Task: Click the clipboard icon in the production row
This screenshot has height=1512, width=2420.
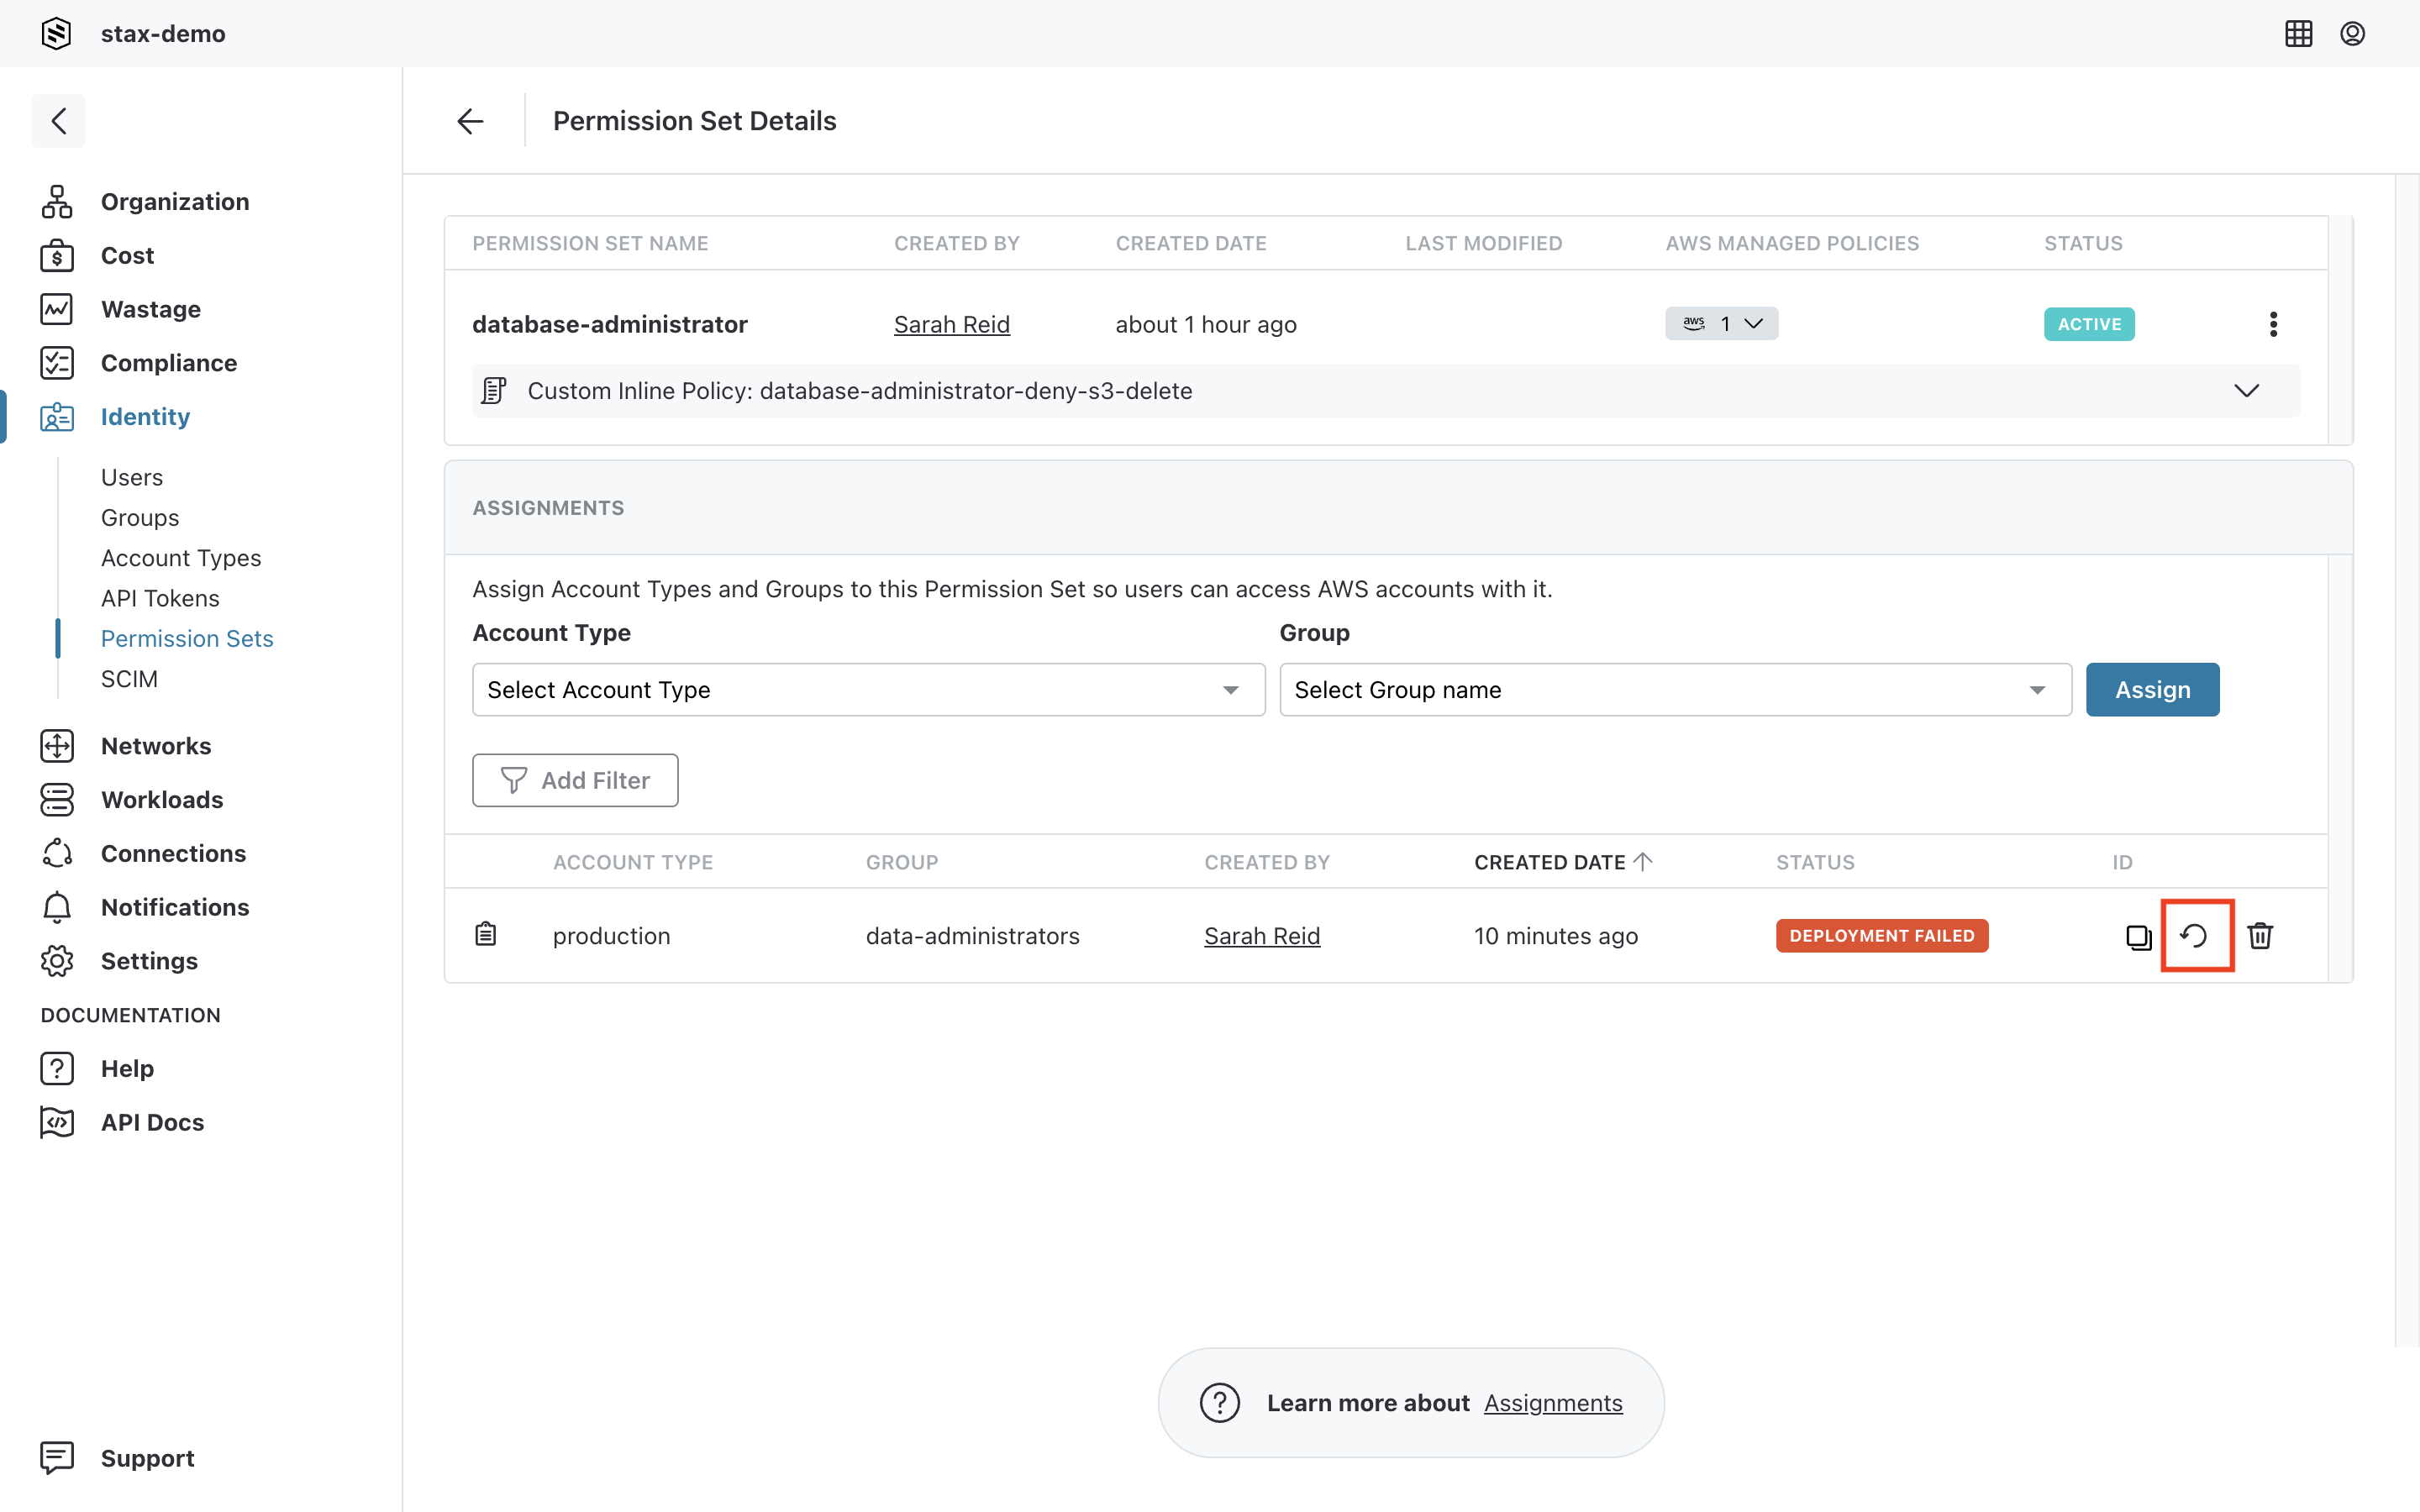Action: click(486, 934)
